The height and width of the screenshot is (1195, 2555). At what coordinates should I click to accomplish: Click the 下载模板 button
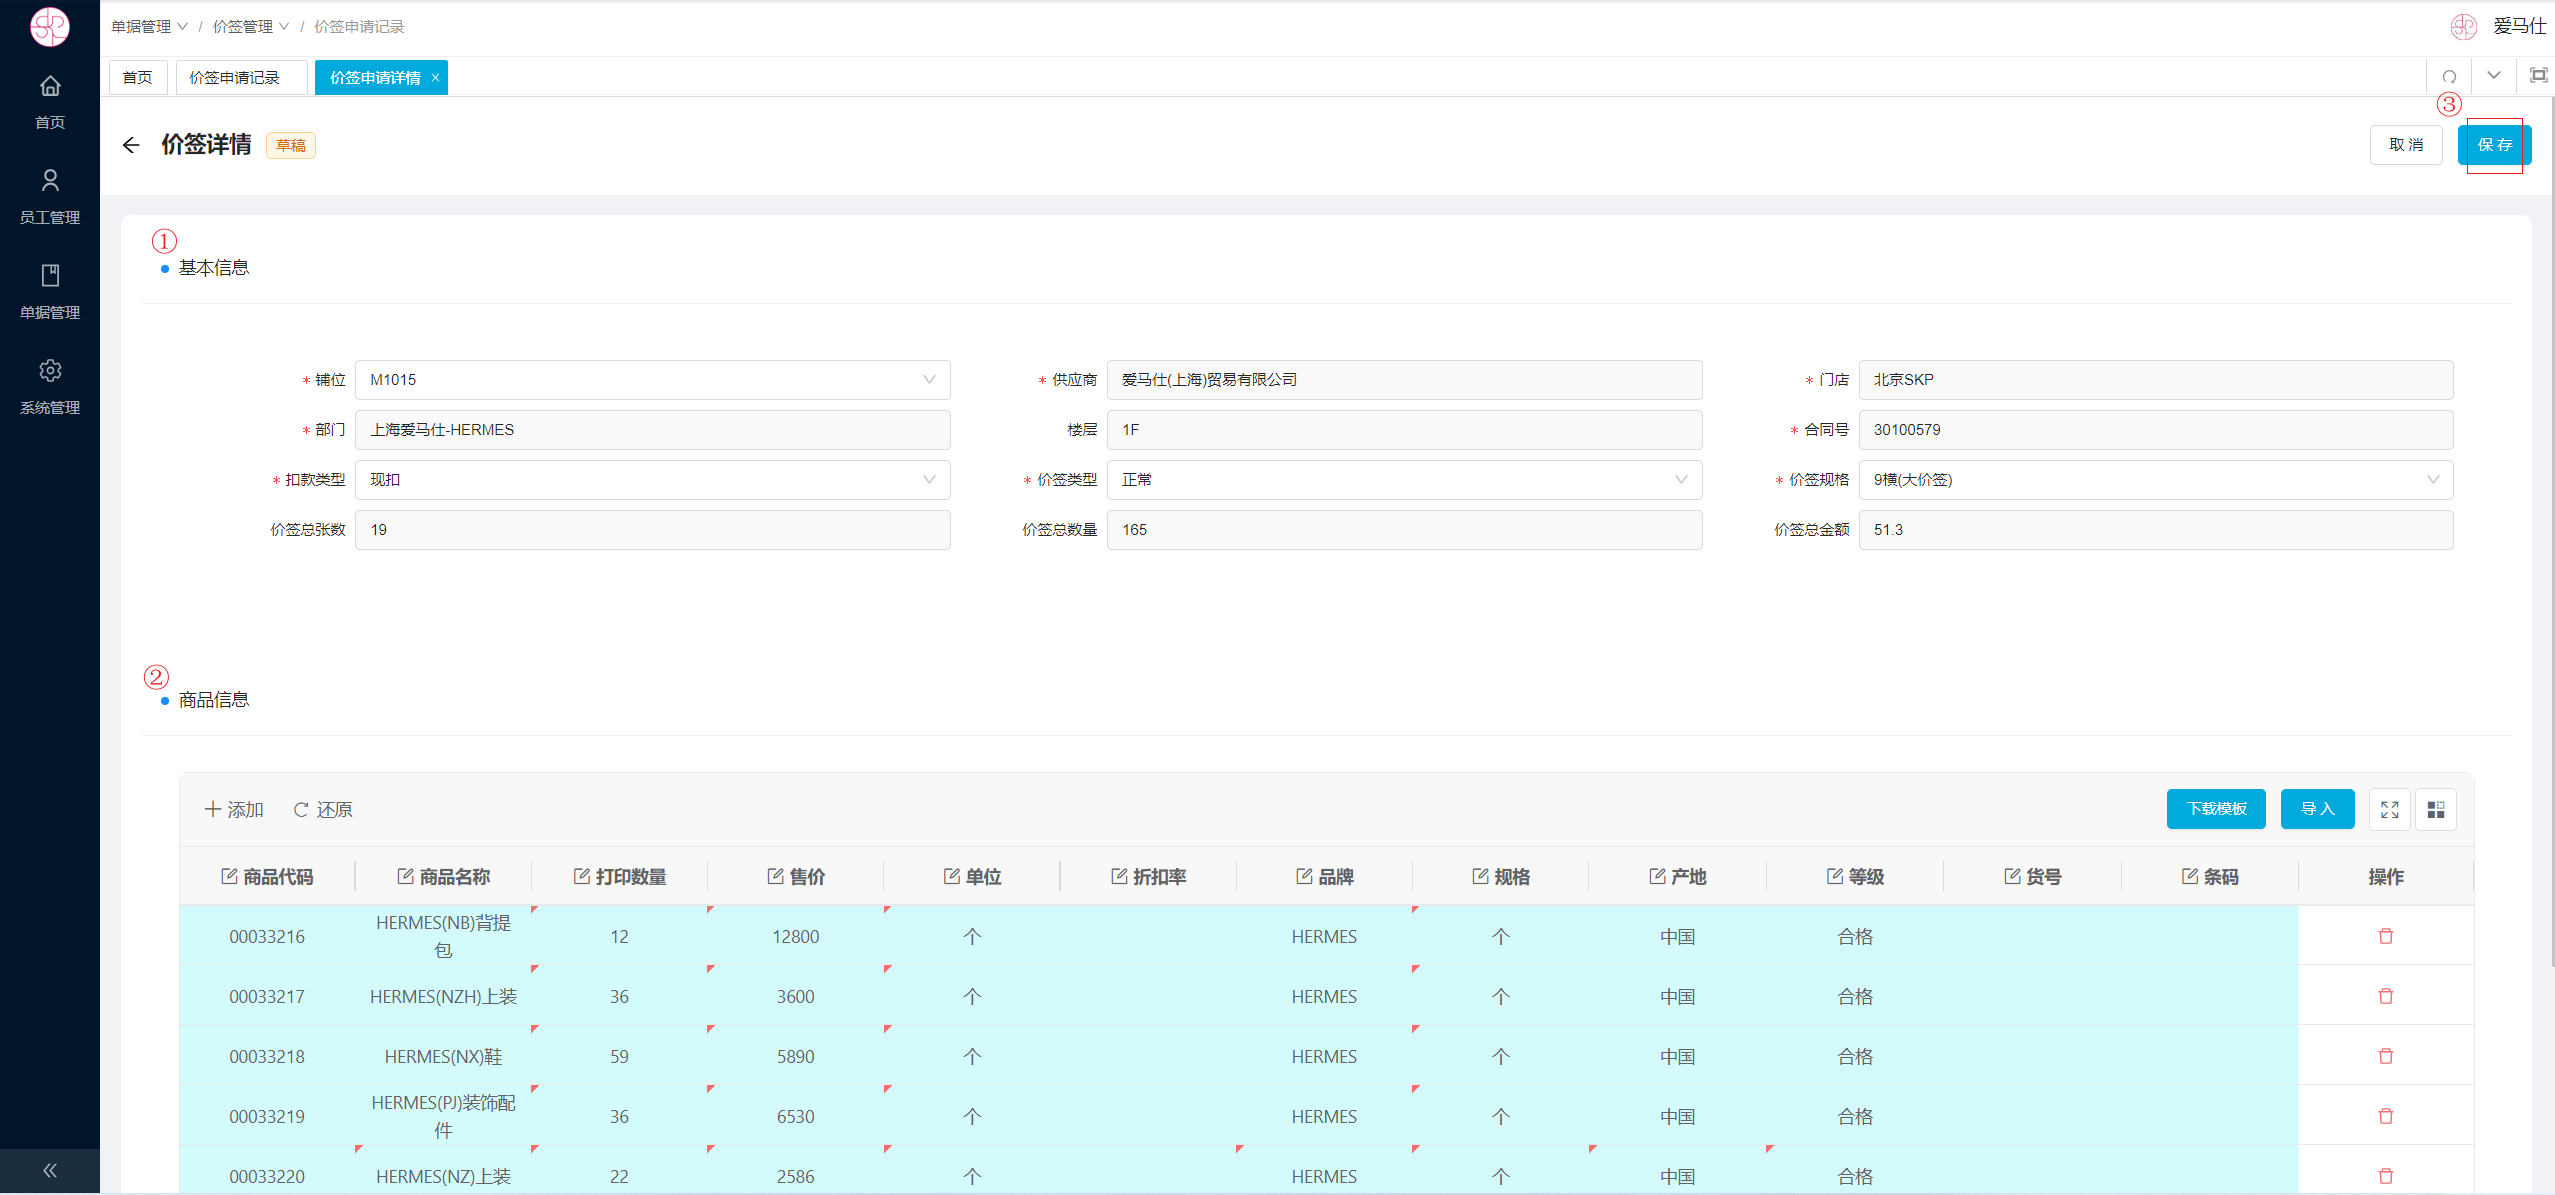point(2216,809)
